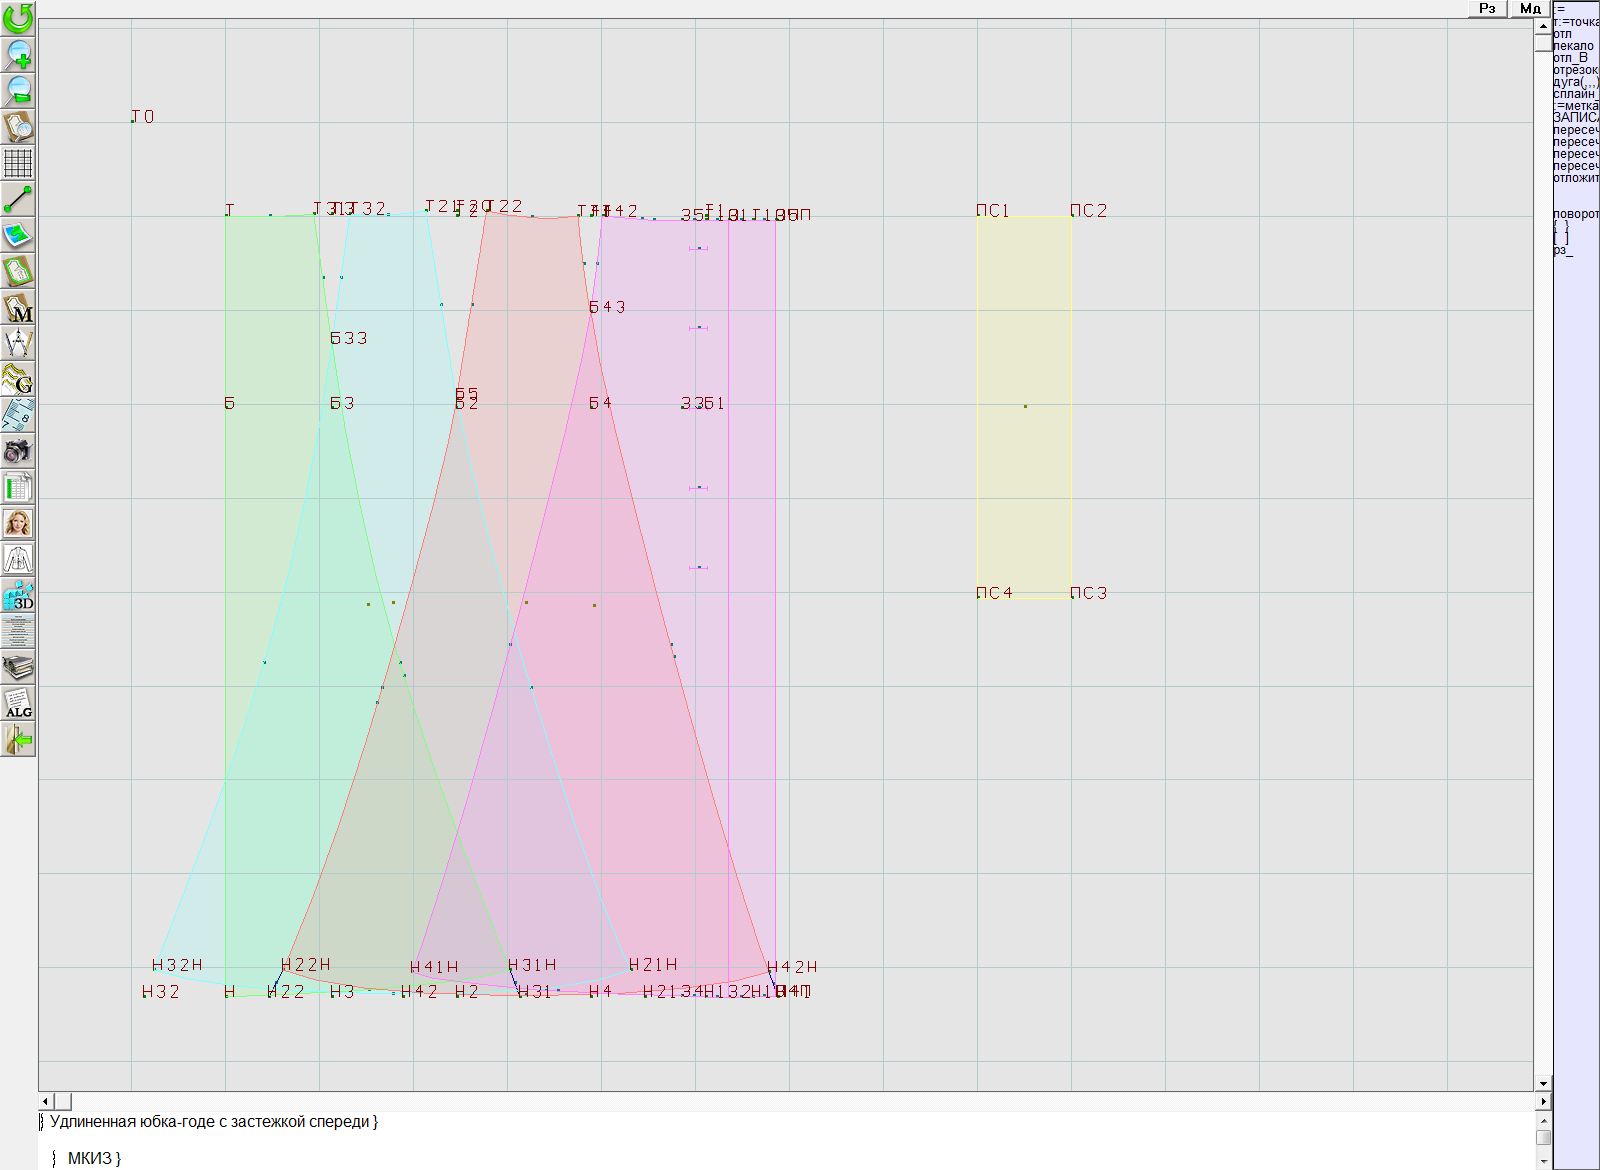Launch the 3D view icon

18,596
